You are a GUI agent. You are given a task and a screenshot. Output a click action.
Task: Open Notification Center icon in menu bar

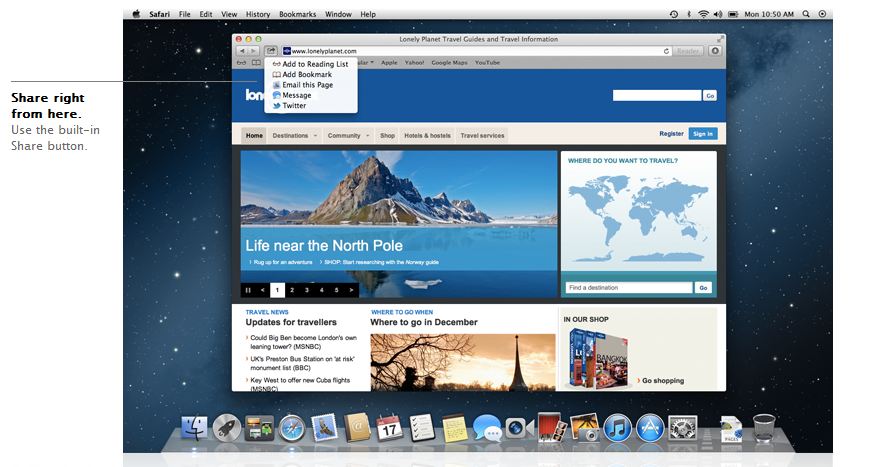click(x=822, y=14)
